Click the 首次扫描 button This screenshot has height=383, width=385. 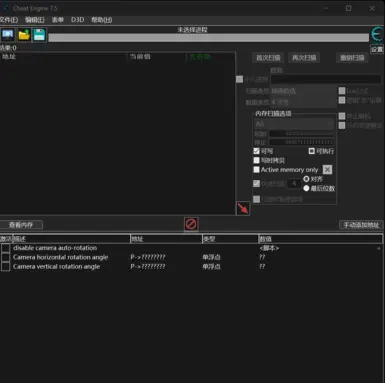click(268, 58)
